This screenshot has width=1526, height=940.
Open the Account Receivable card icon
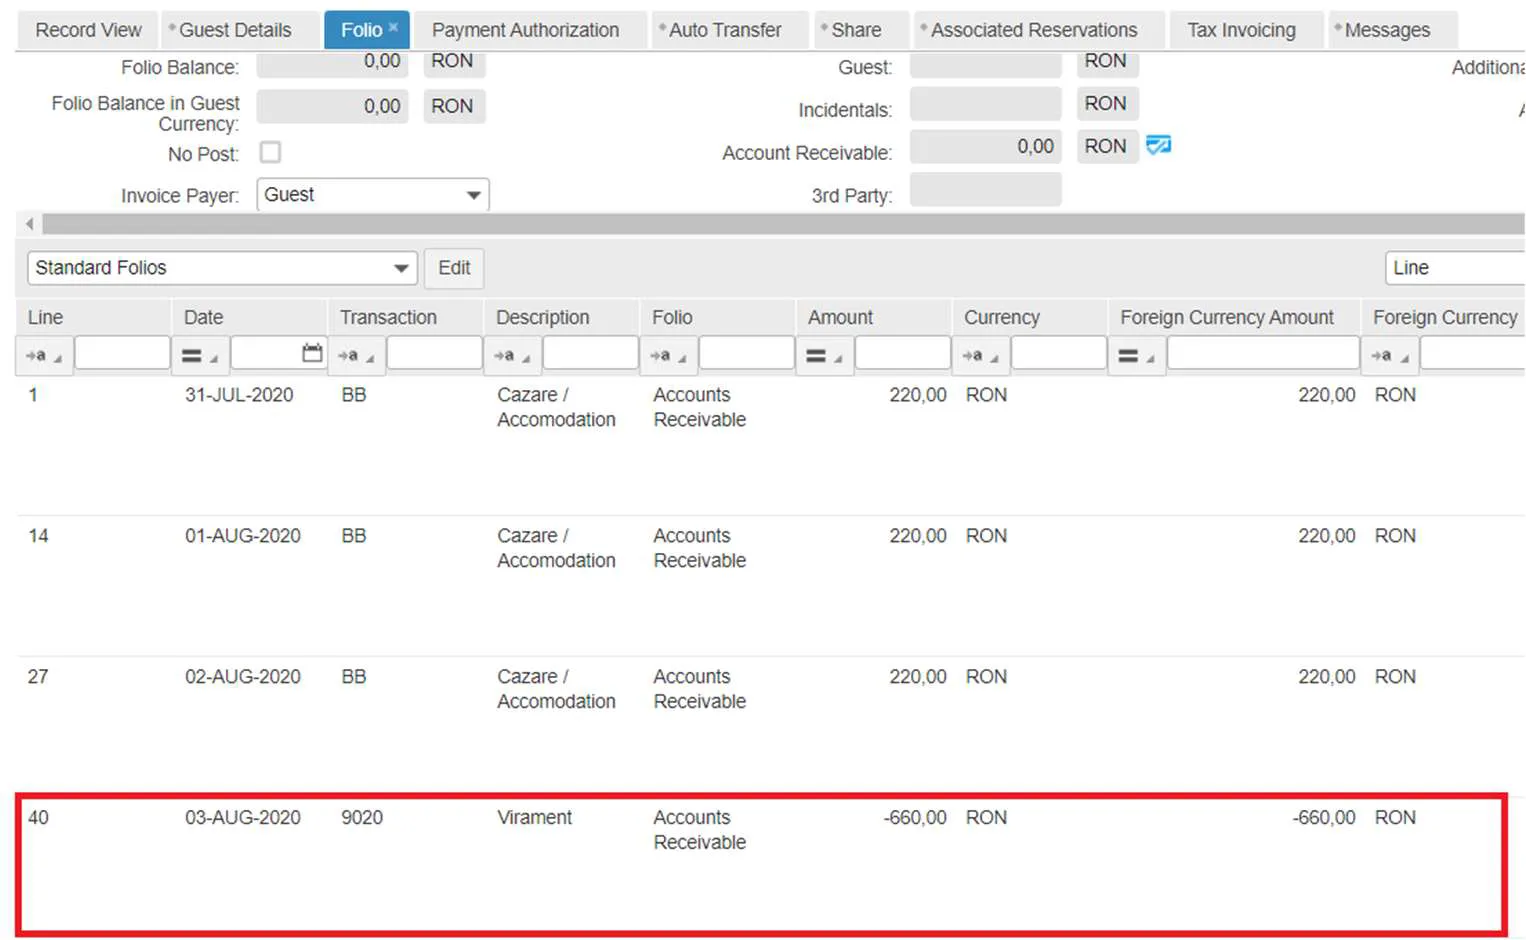(x=1158, y=146)
